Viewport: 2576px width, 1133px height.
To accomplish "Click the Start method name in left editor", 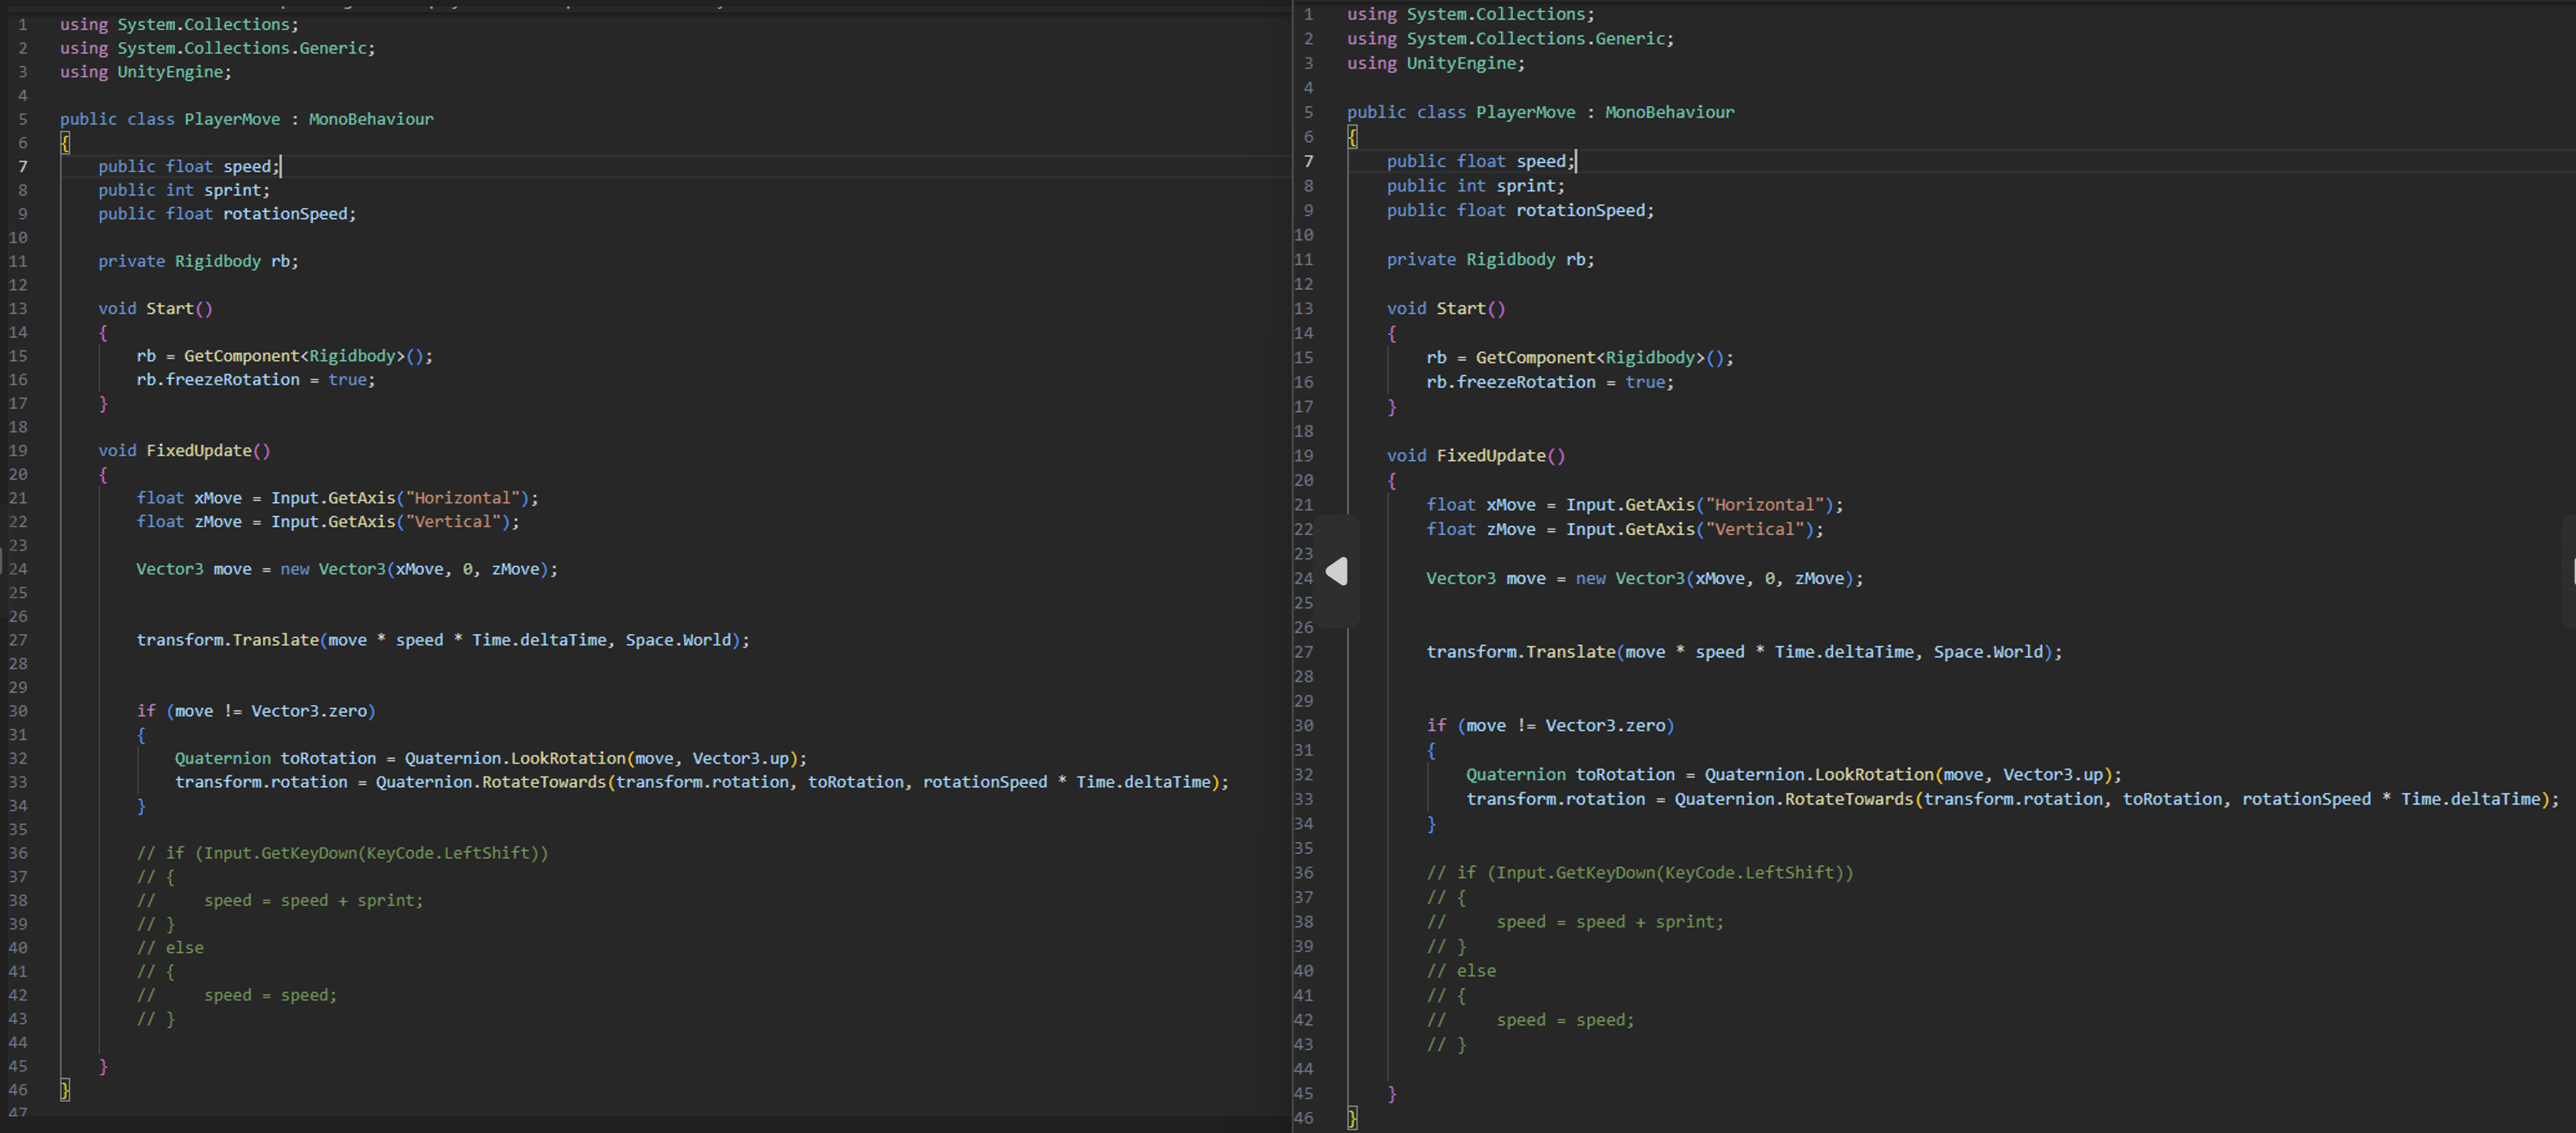I will 169,309.
